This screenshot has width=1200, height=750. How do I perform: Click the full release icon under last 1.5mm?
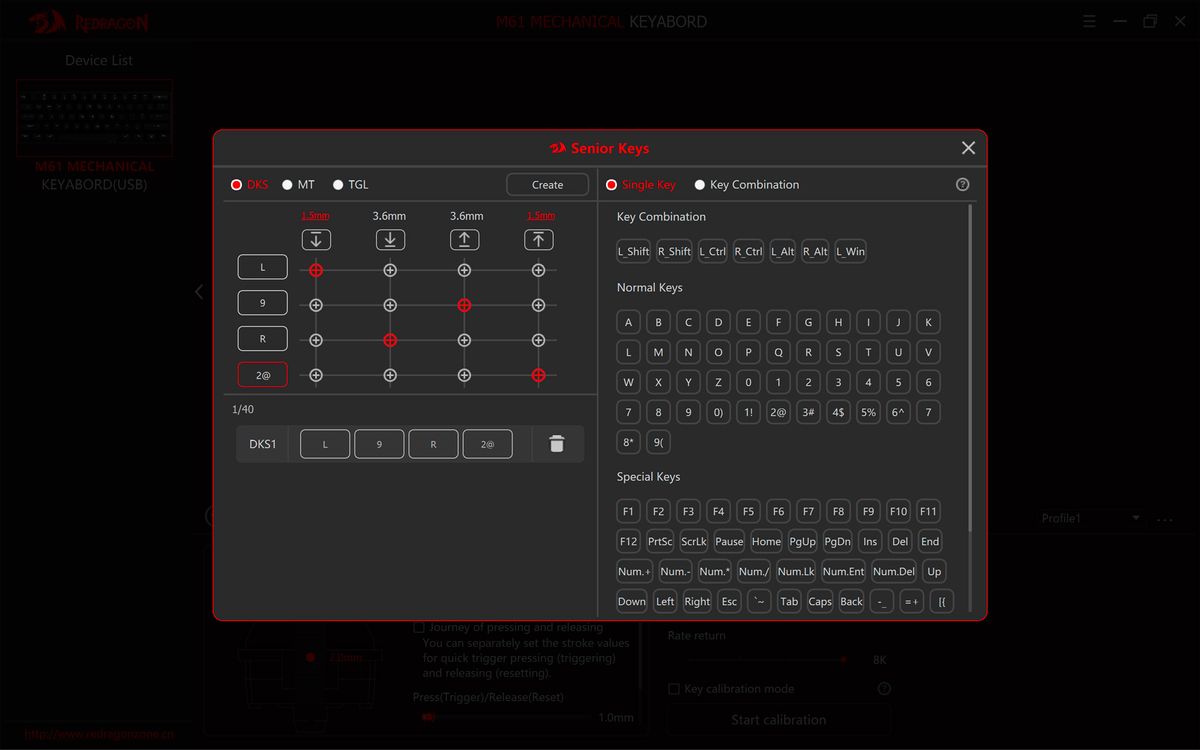[538, 240]
